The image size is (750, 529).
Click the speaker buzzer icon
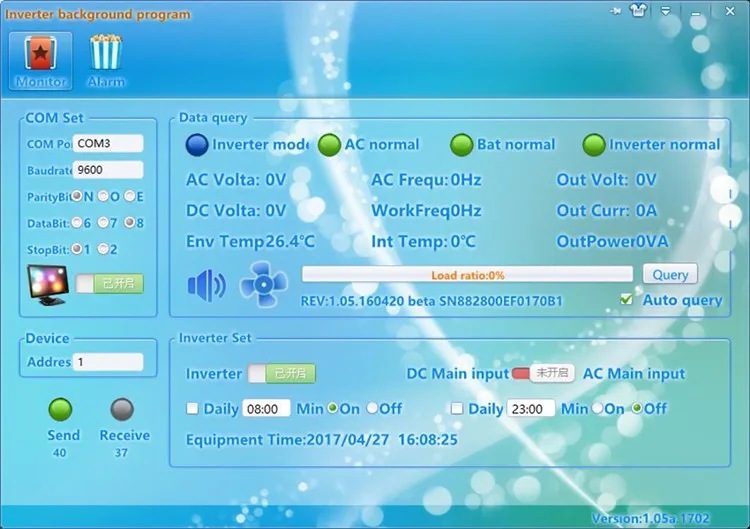click(207, 286)
